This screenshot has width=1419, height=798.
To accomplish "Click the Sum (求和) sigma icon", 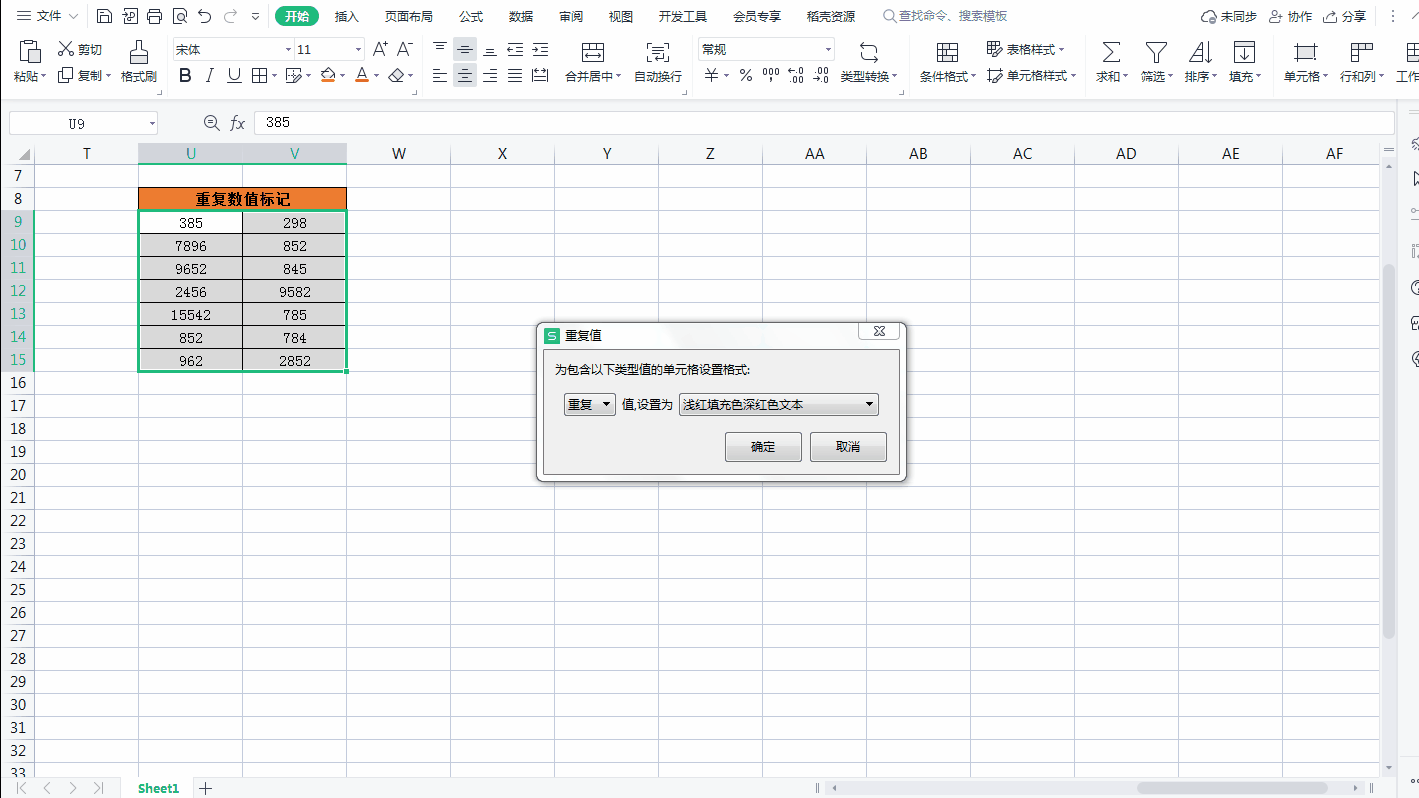I will point(1111,52).
